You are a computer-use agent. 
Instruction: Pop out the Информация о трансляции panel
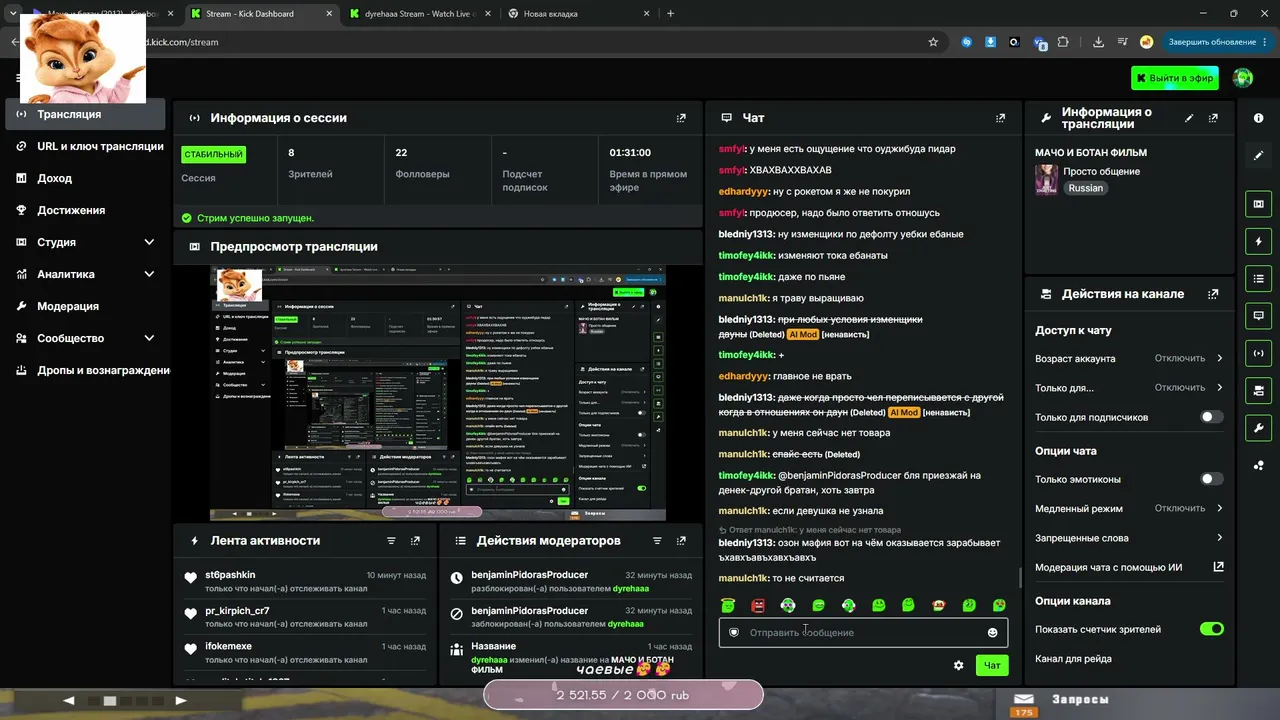pos(1213,118)
